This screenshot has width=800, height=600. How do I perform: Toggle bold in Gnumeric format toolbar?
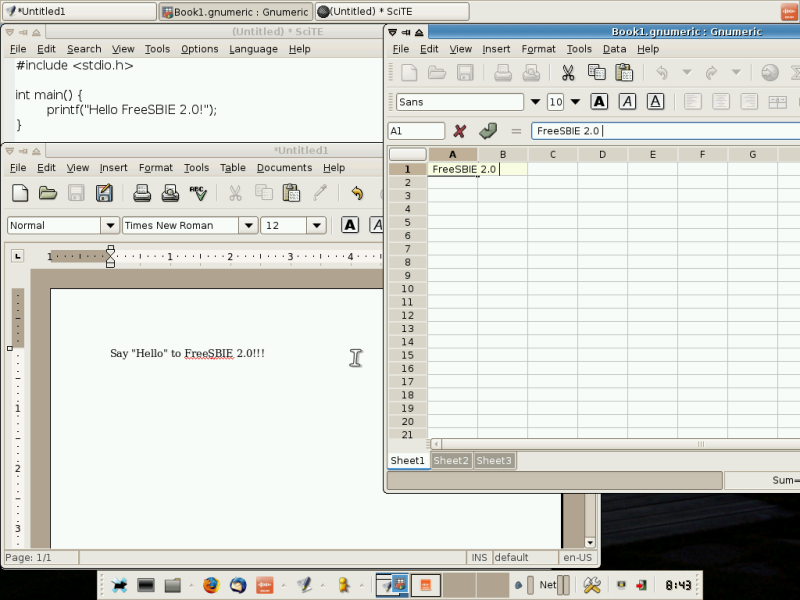[x=599, y=102]
